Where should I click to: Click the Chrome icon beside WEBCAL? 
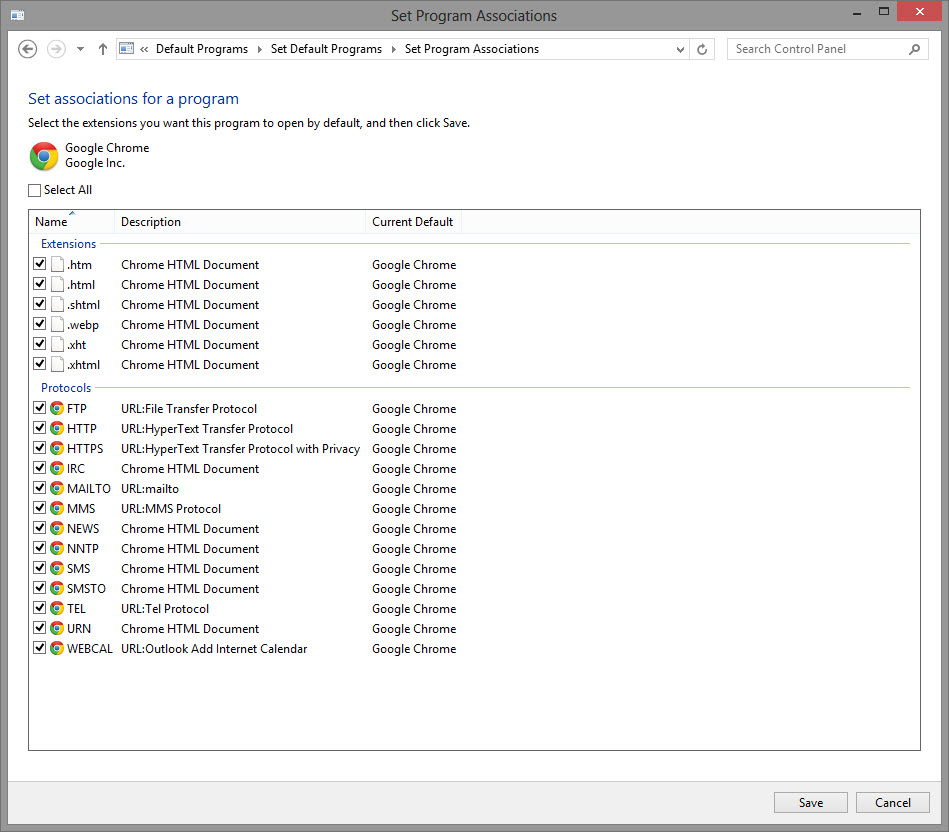point(57,648)
